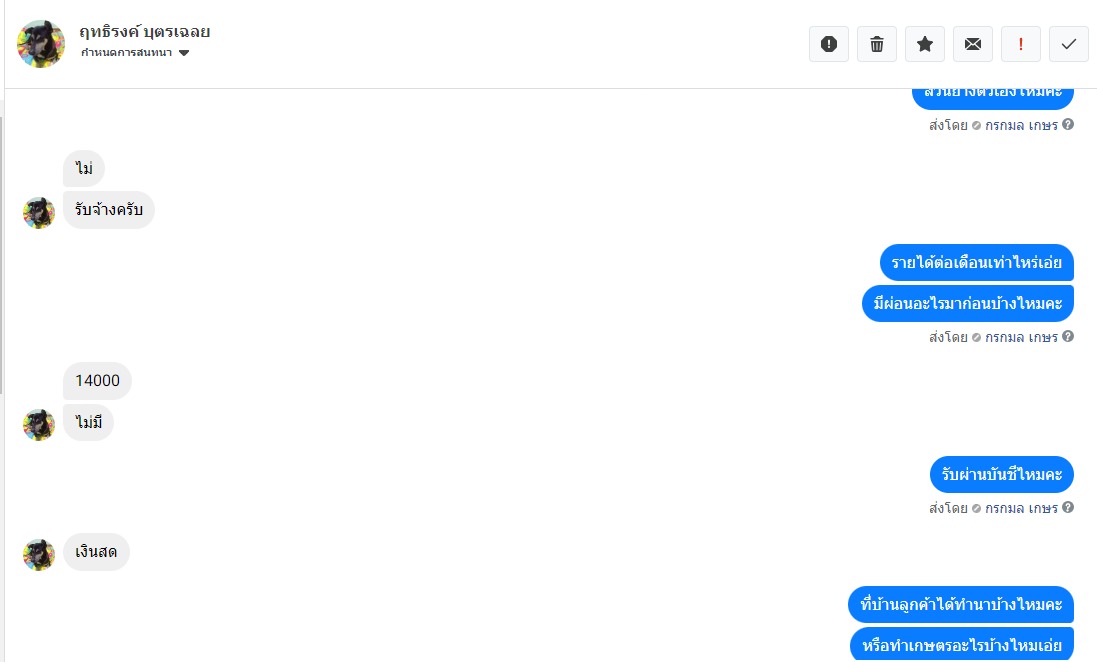
Task: Select the ที่บ้านลูกค้าได้ทำนาบ้างไหมคะ message
Action: [961, 605]
